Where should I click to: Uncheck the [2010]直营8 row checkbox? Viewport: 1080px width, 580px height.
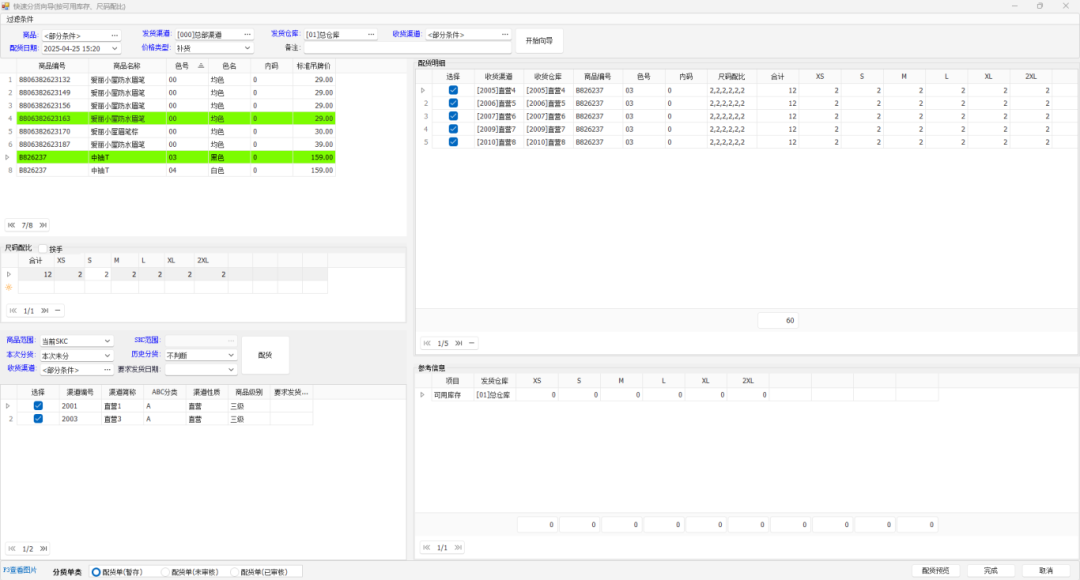(x=453, y=142)
